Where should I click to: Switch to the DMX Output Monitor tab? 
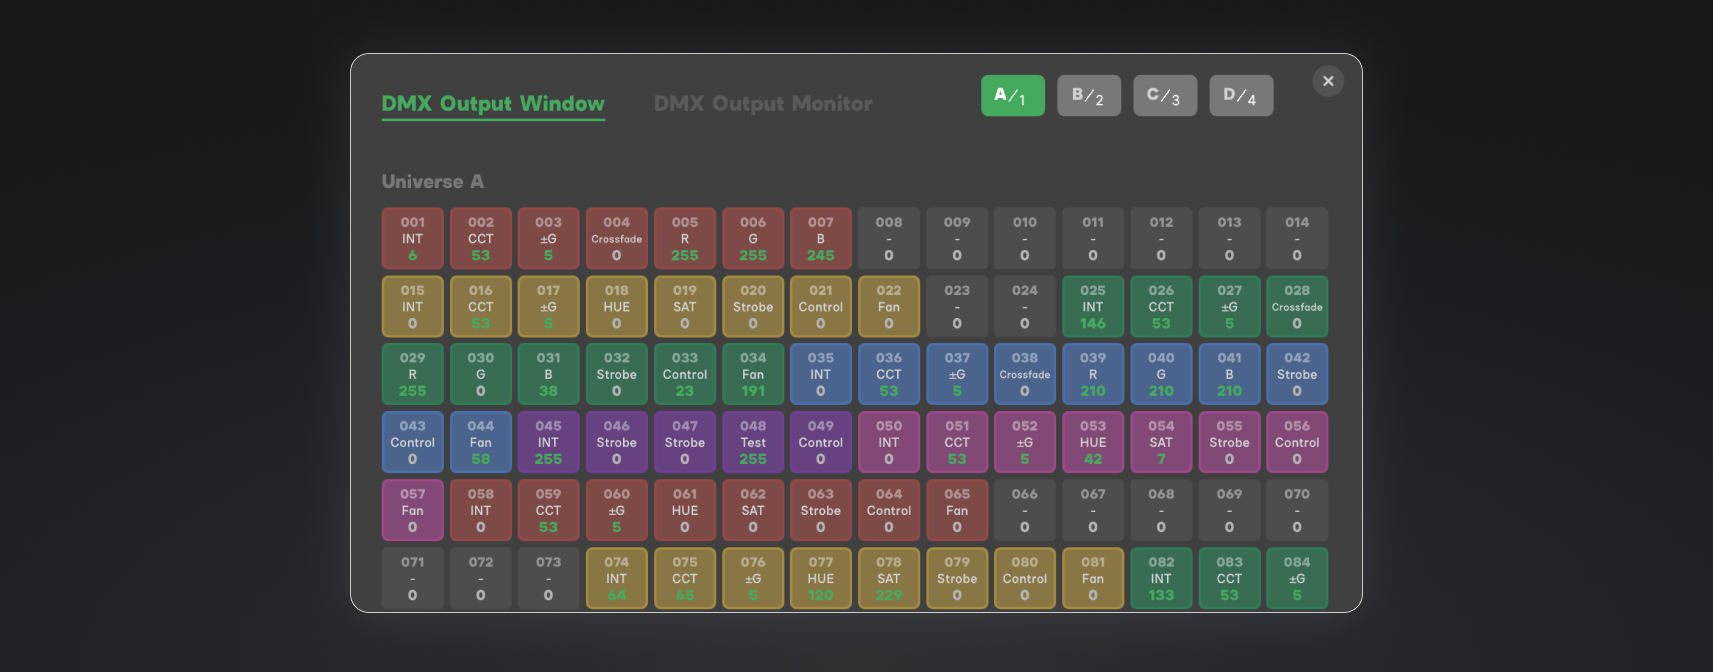763,103
